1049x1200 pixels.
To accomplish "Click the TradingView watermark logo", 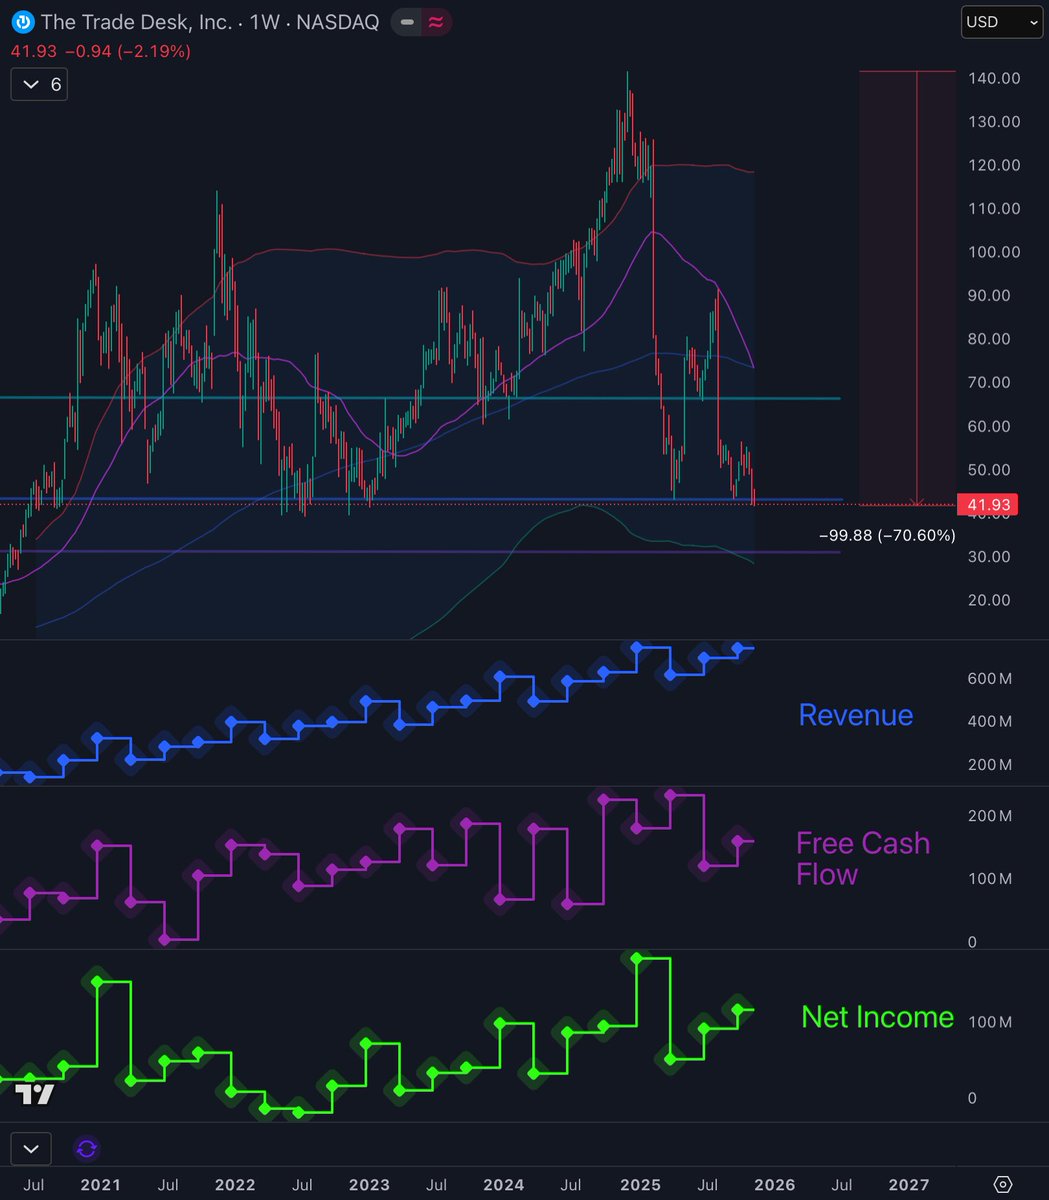I will (34, 1096).
